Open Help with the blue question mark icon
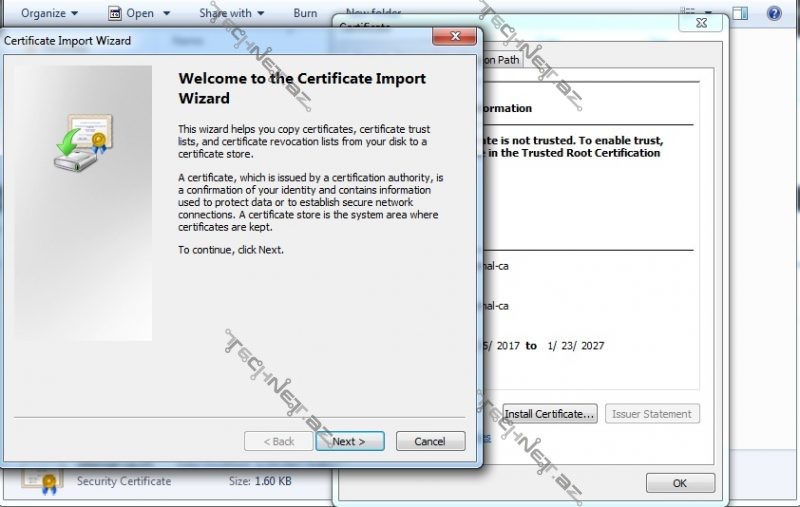800x507 pixels. 773,14
